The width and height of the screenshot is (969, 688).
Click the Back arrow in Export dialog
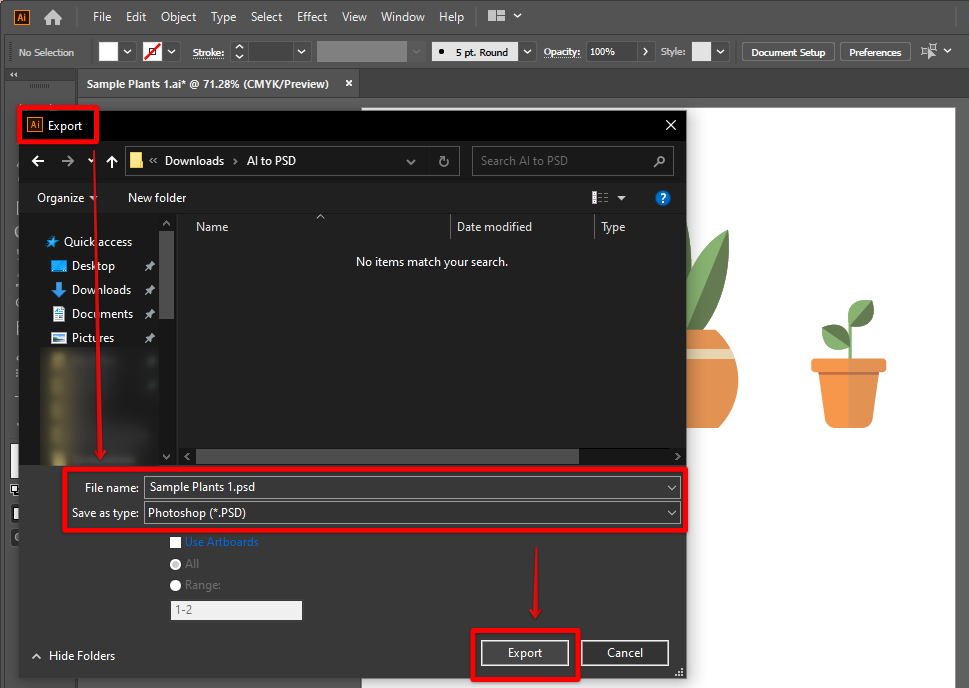(38, 161)
